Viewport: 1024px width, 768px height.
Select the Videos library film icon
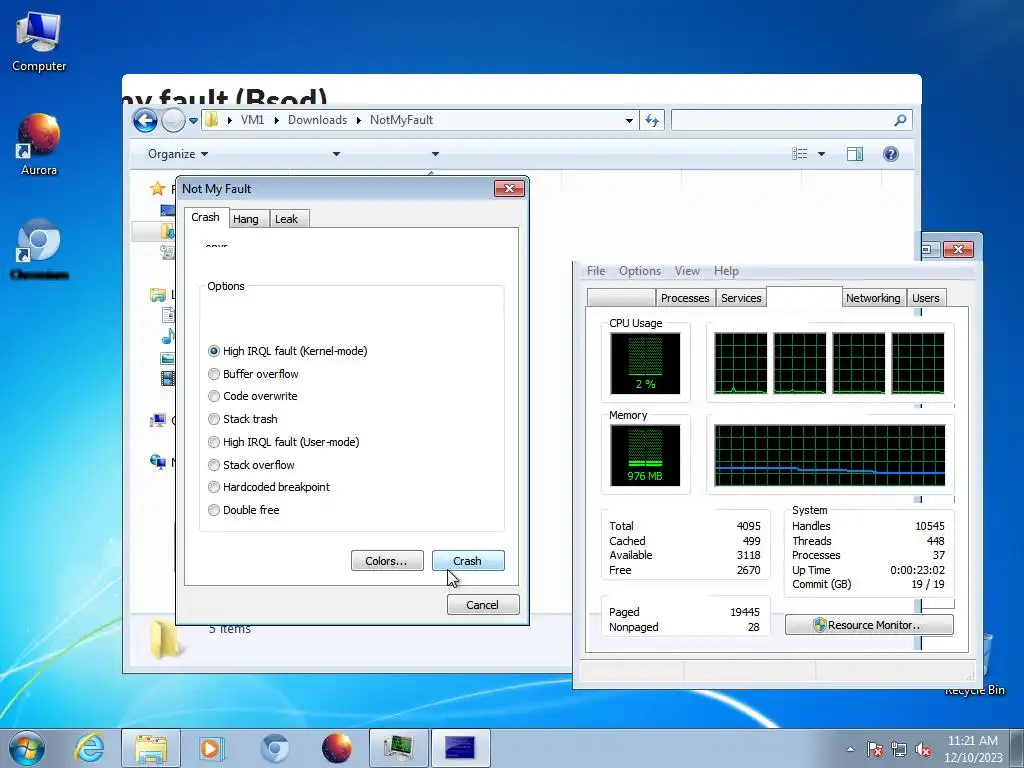[168, 377]
